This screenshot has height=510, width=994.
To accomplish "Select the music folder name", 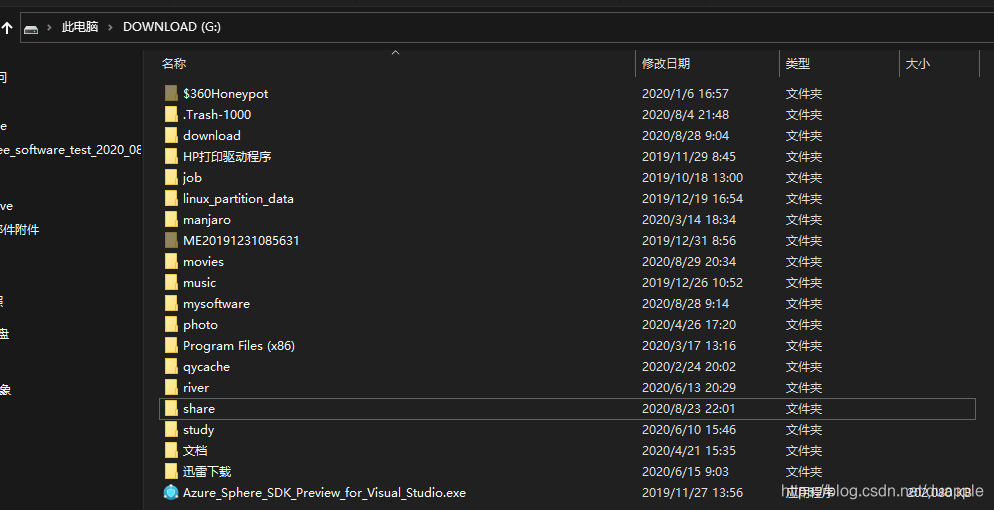I will pyautogui.click(x=200, y=283).
